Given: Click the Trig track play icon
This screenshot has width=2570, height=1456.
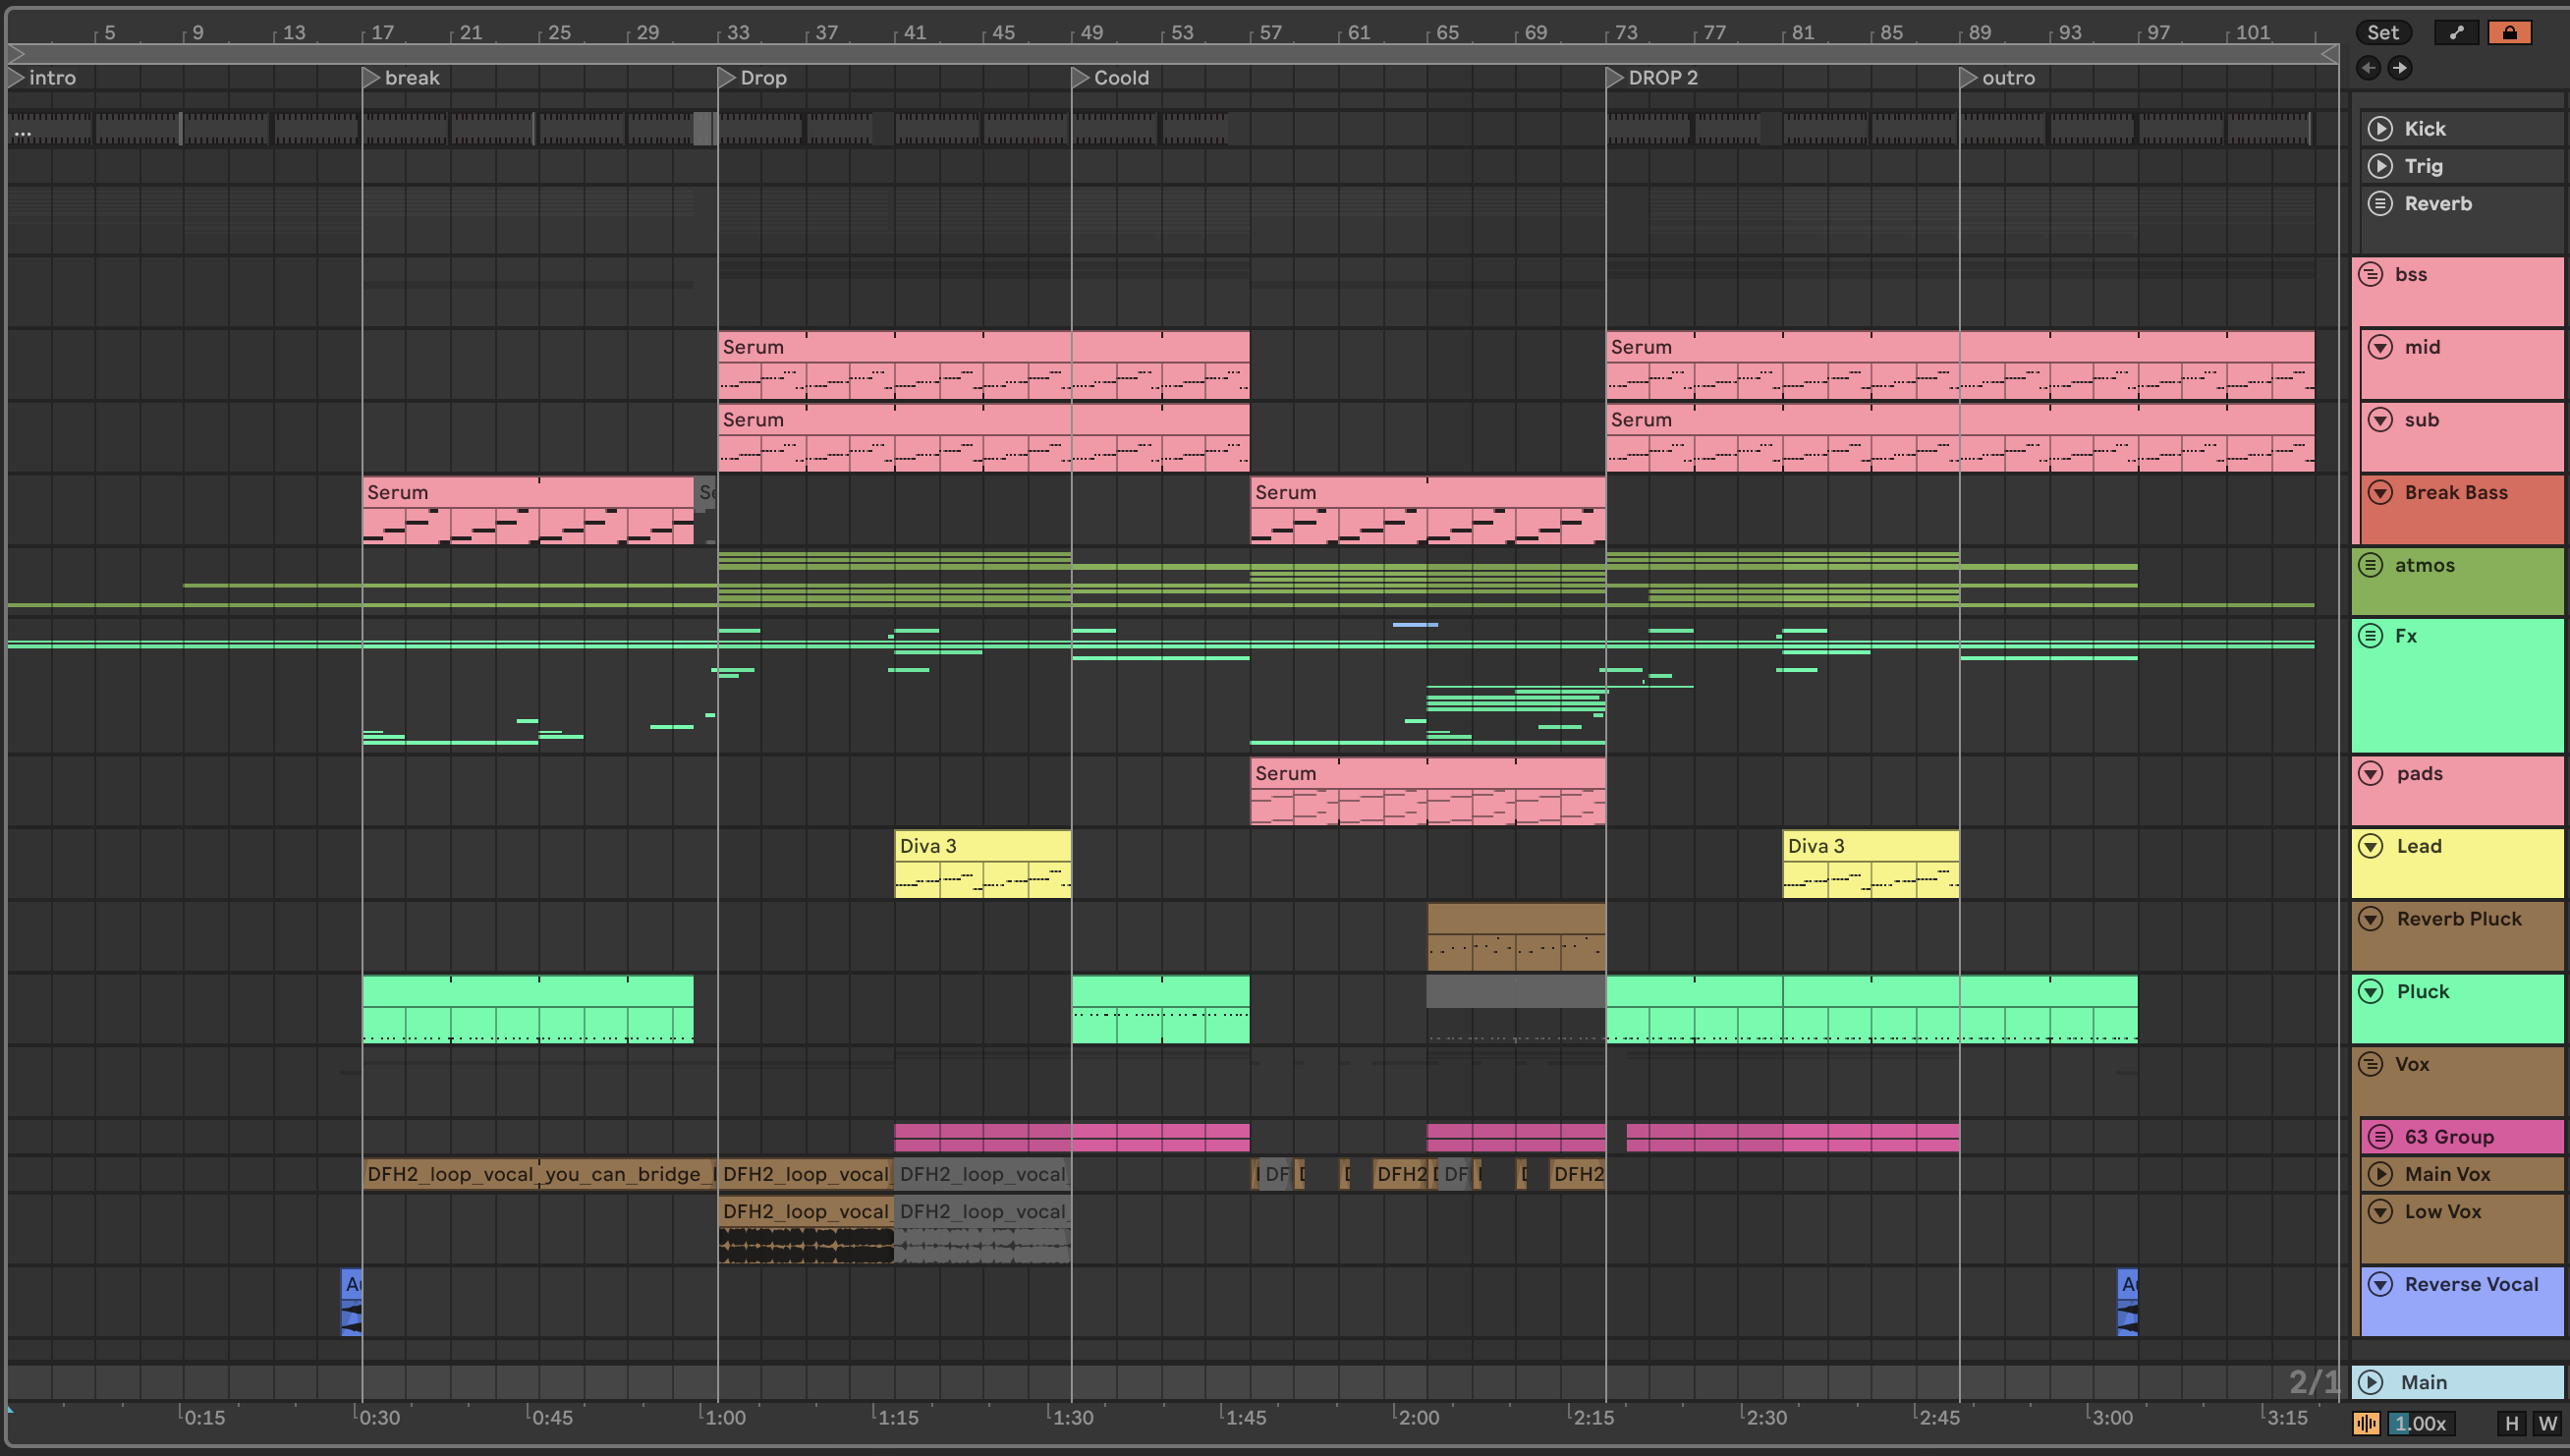Looking at the screenshot, I should click(x=2380, y=166).
